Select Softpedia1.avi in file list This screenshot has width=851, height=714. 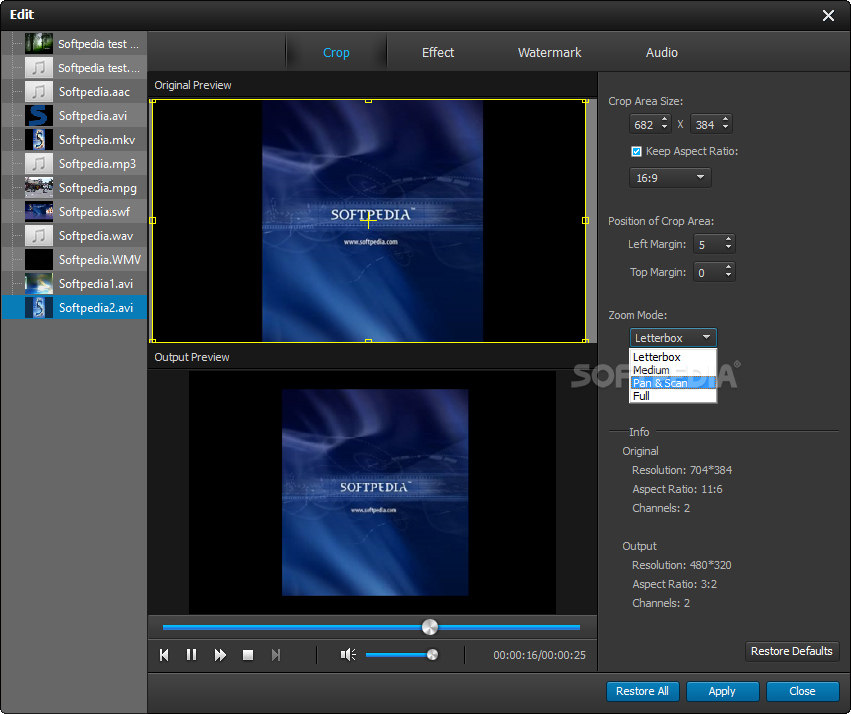96,283
